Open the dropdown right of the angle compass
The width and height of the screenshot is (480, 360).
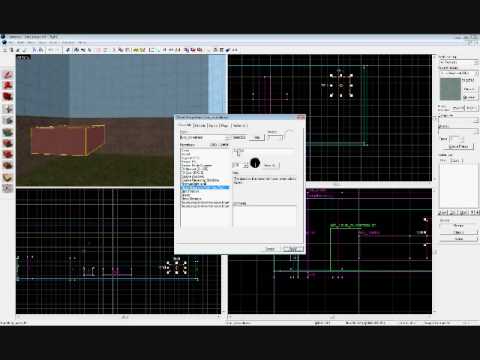tap(271, 165)
